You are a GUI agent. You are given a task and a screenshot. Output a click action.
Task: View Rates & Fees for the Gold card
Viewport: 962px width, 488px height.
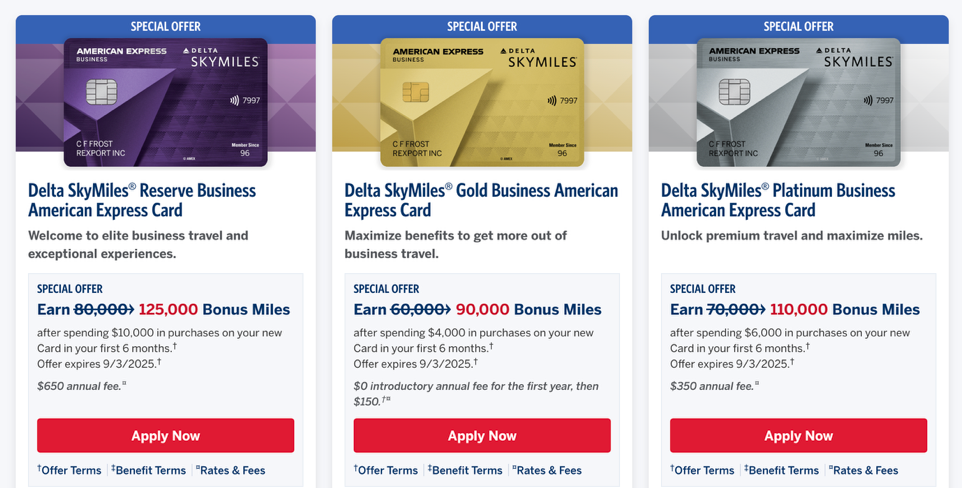547,470
